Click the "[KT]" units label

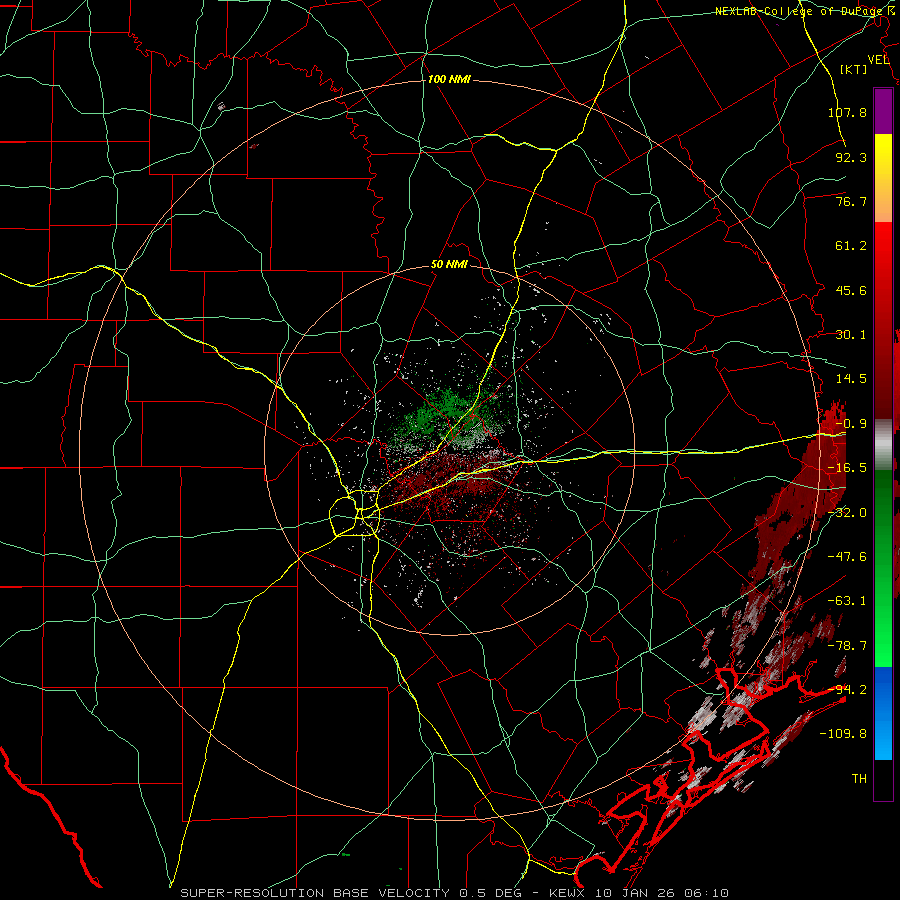coord(853,69)
